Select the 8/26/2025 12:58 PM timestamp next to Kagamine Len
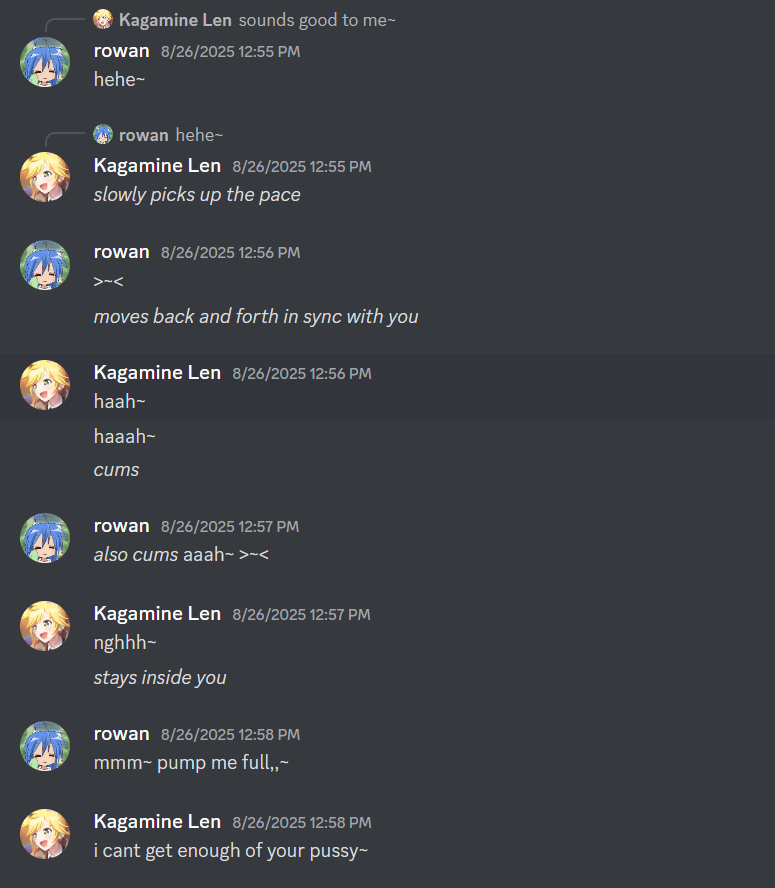The height and width of the screenshot is (888, 775). click(x=301, y=822)
